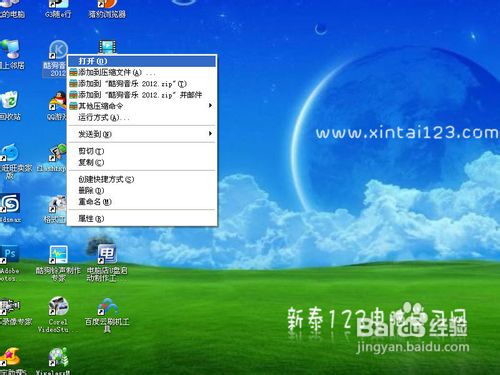Choose add to zip 并邮件 entry

[x=142, y=95]
